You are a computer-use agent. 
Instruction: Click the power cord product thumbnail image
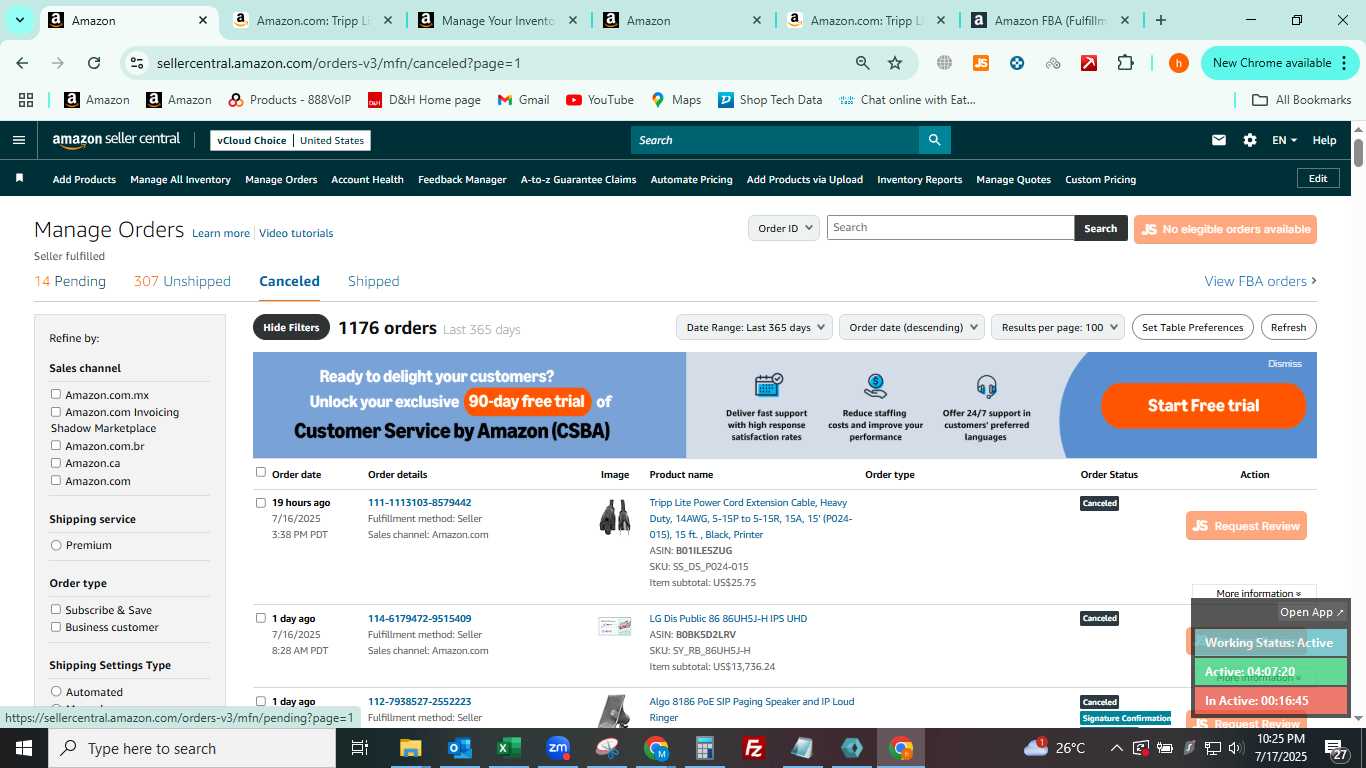tap(615, 516)
